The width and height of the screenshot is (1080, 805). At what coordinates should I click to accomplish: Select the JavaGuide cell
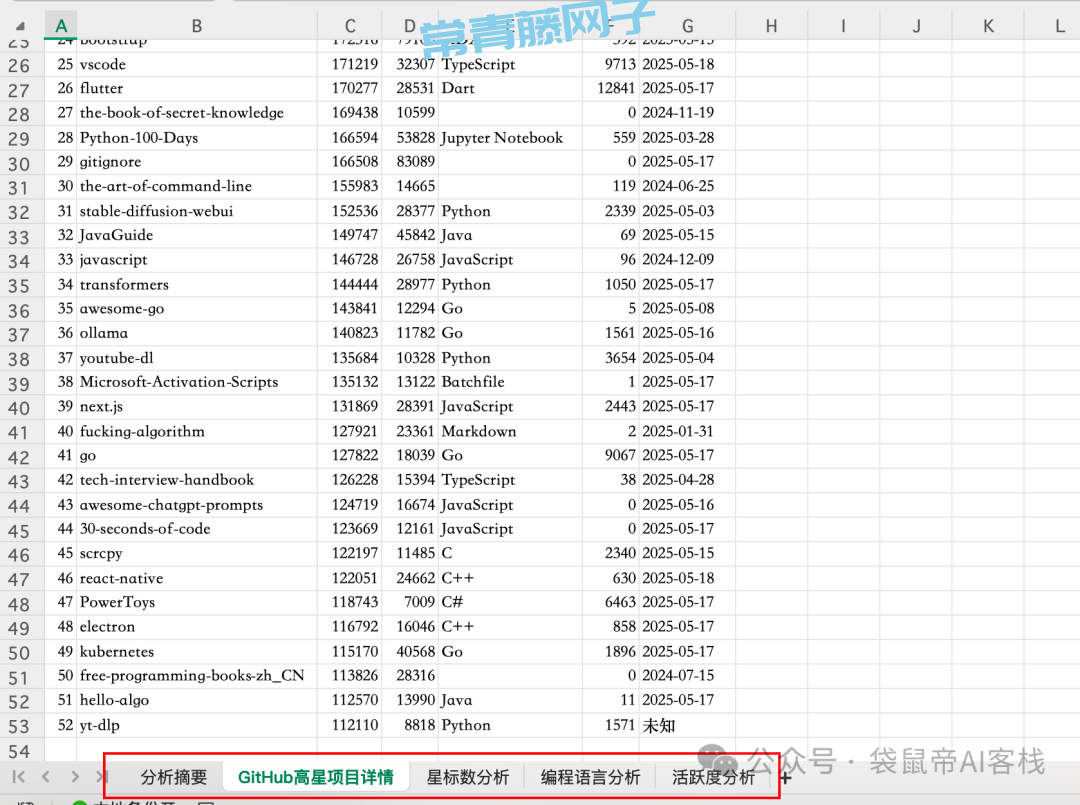pos(197,236)
